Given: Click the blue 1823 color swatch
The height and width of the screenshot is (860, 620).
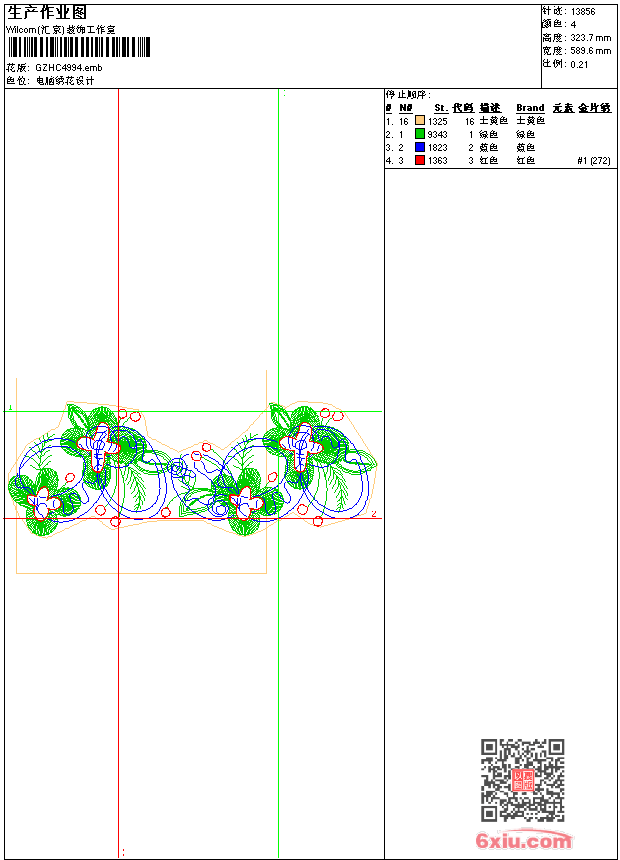Looking at the screenshot, I should 420,146.
